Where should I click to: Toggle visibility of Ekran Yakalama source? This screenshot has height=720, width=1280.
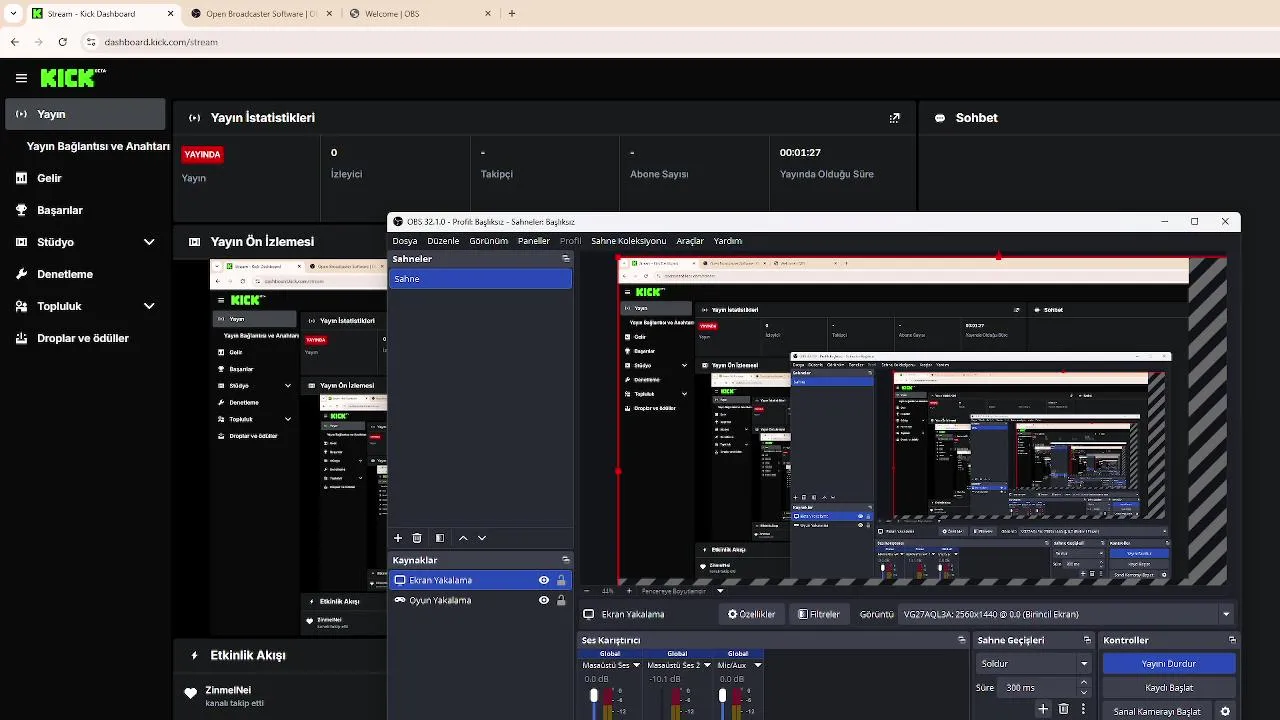(544, 580)
